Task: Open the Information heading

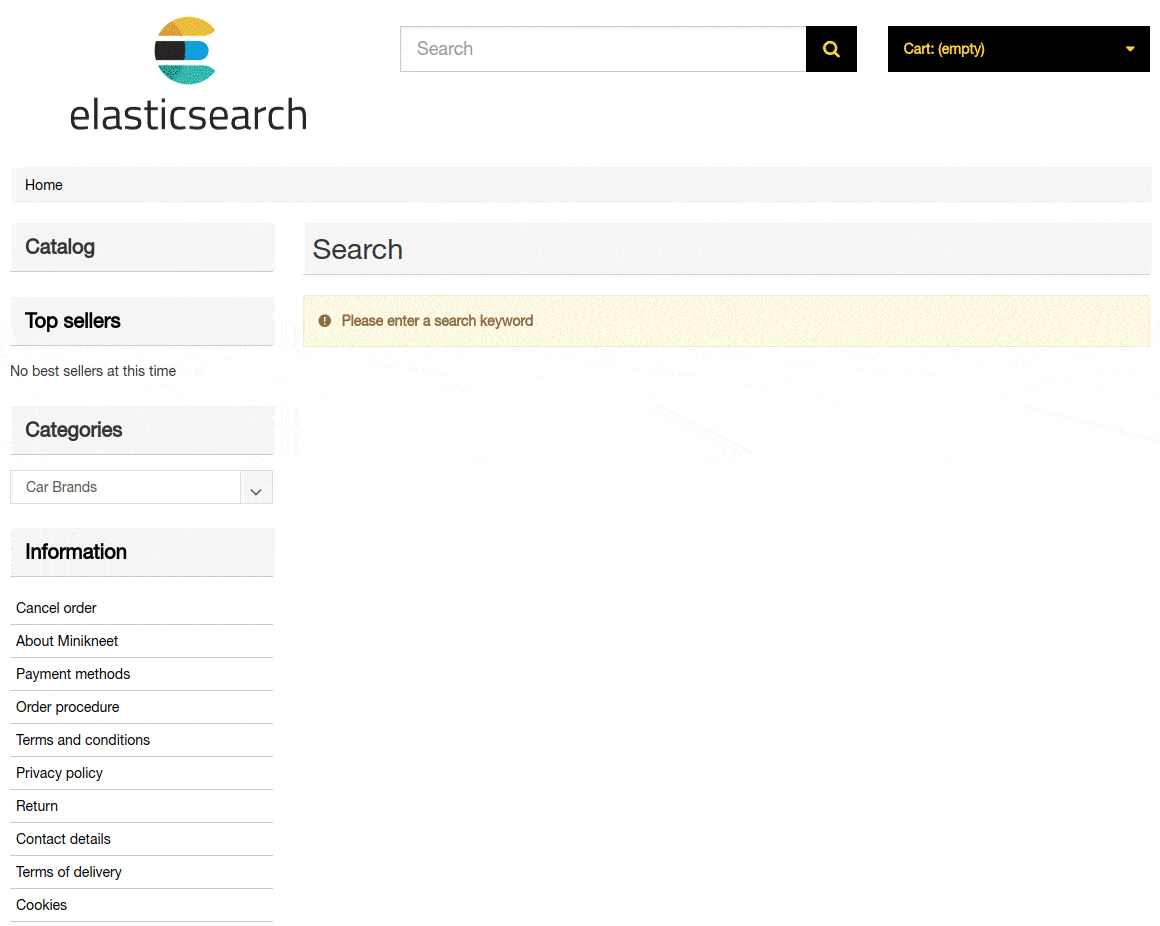Action: [75, 552]
